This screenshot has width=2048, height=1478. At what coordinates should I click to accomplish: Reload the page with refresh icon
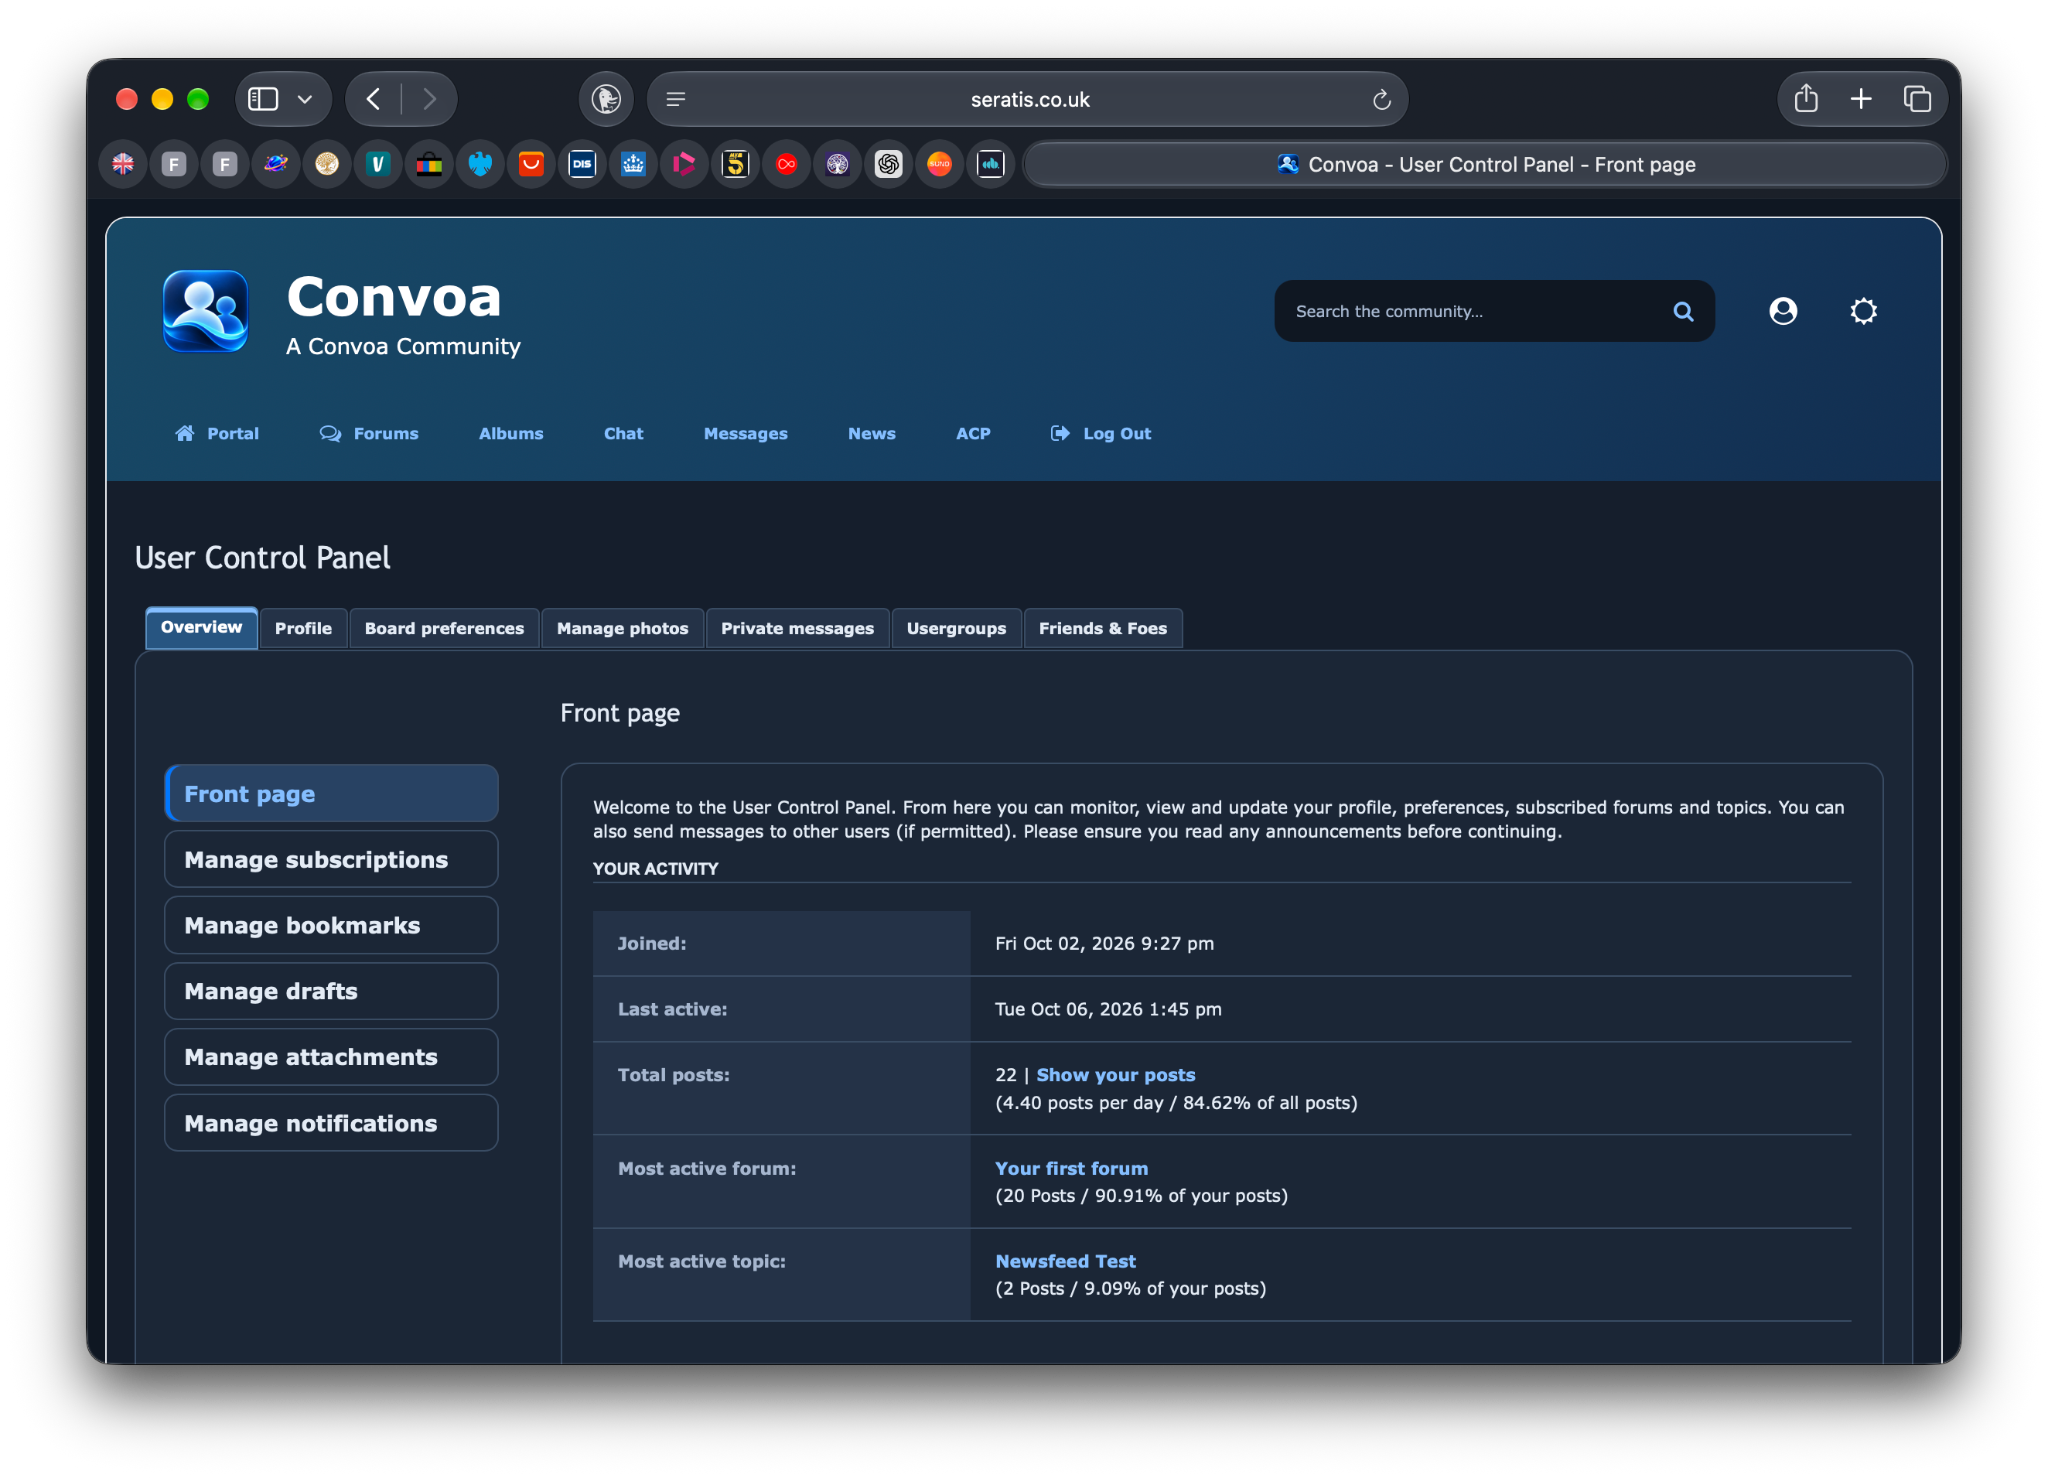pos(1381,99)
